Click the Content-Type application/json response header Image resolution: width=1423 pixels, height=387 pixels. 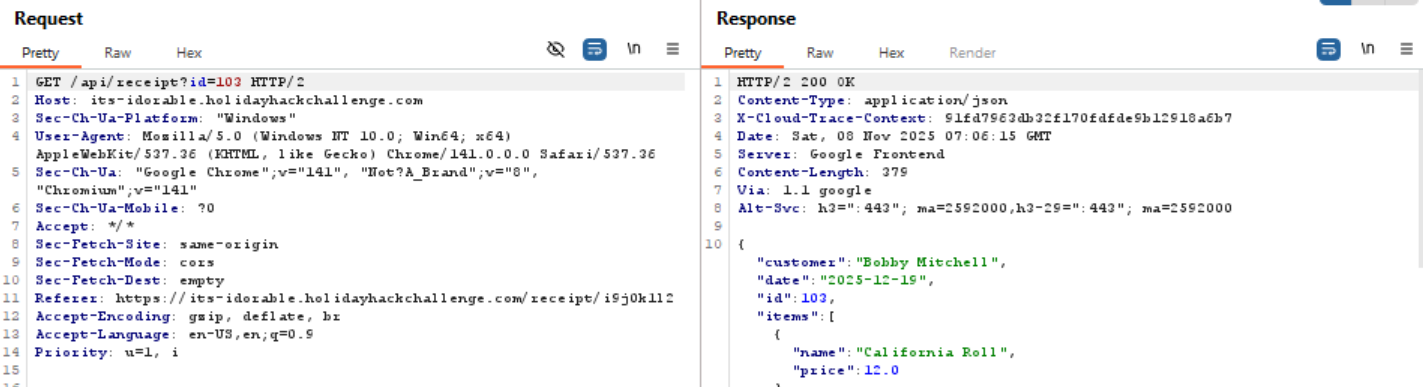873,100
